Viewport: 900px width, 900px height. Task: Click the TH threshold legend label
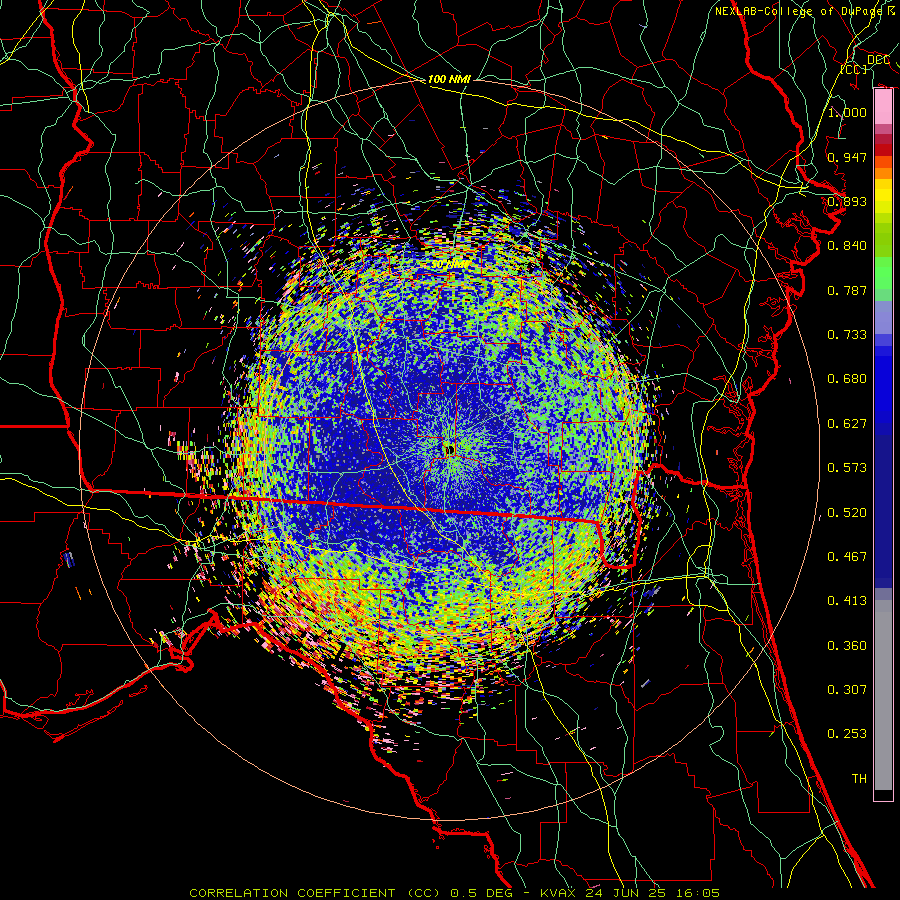(859, 779)
